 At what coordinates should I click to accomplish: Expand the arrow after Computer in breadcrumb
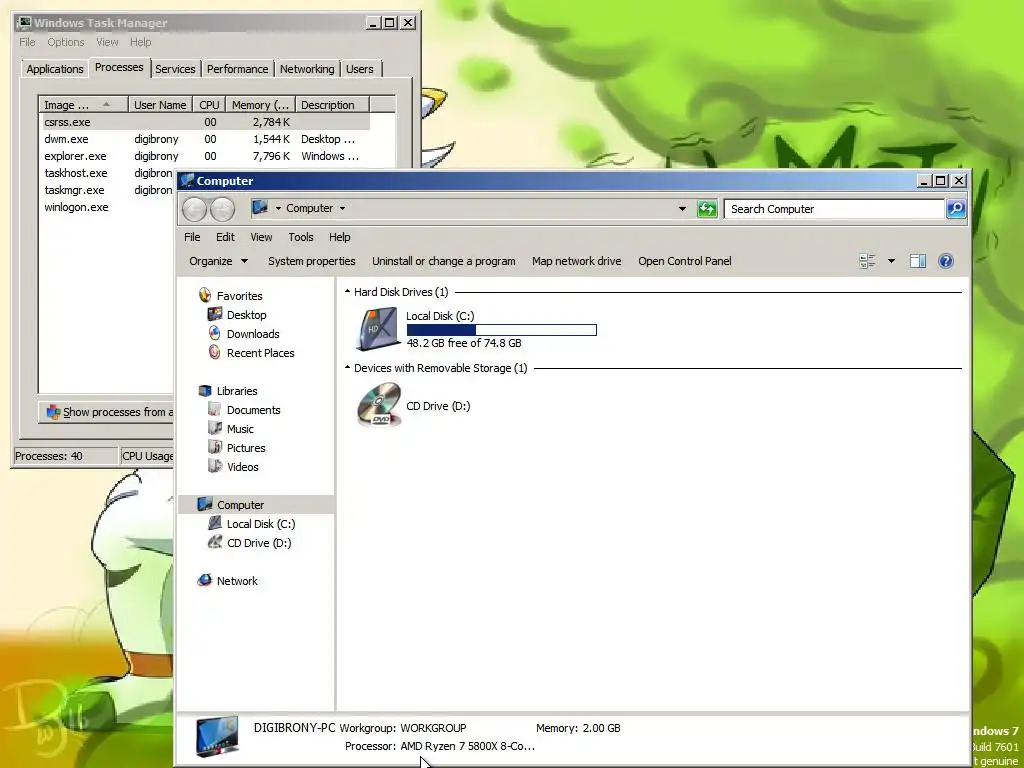coord(342,208)
